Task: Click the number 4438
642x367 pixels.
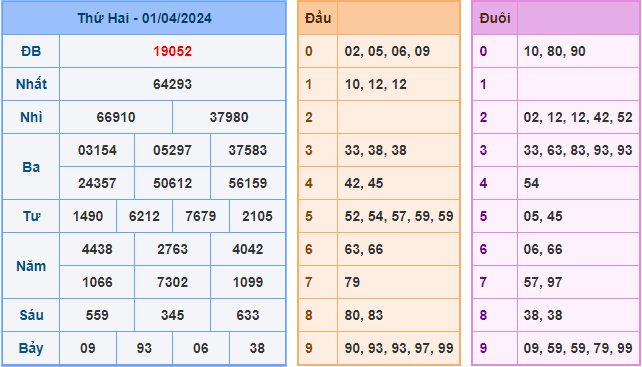Action: click(x=97, y=249)
